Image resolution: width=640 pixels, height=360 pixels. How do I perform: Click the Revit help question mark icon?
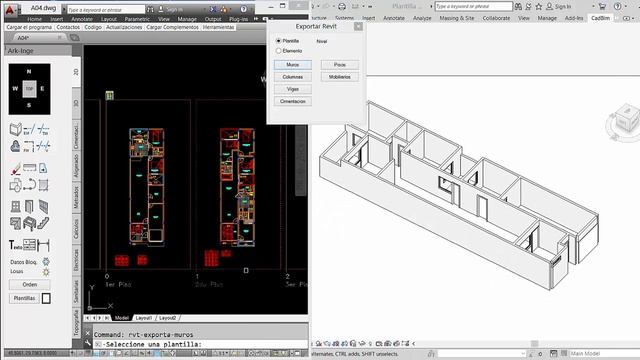point(618,7)
